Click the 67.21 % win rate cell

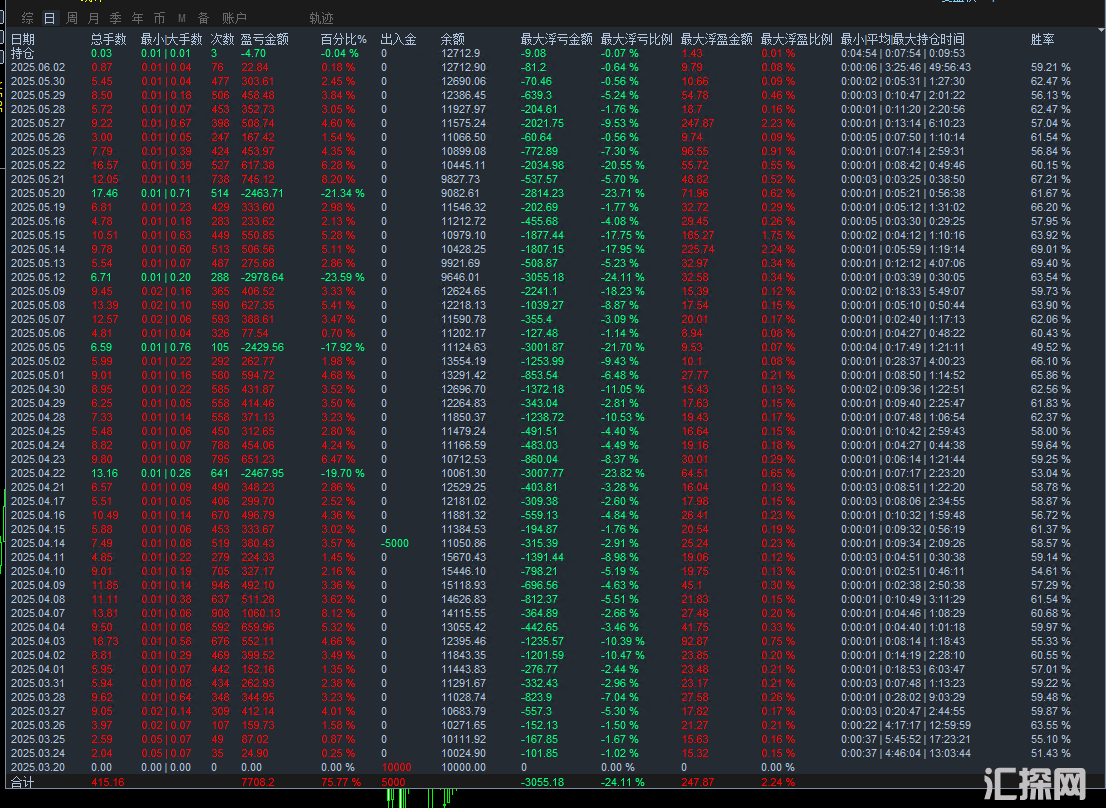(1050, 179)
